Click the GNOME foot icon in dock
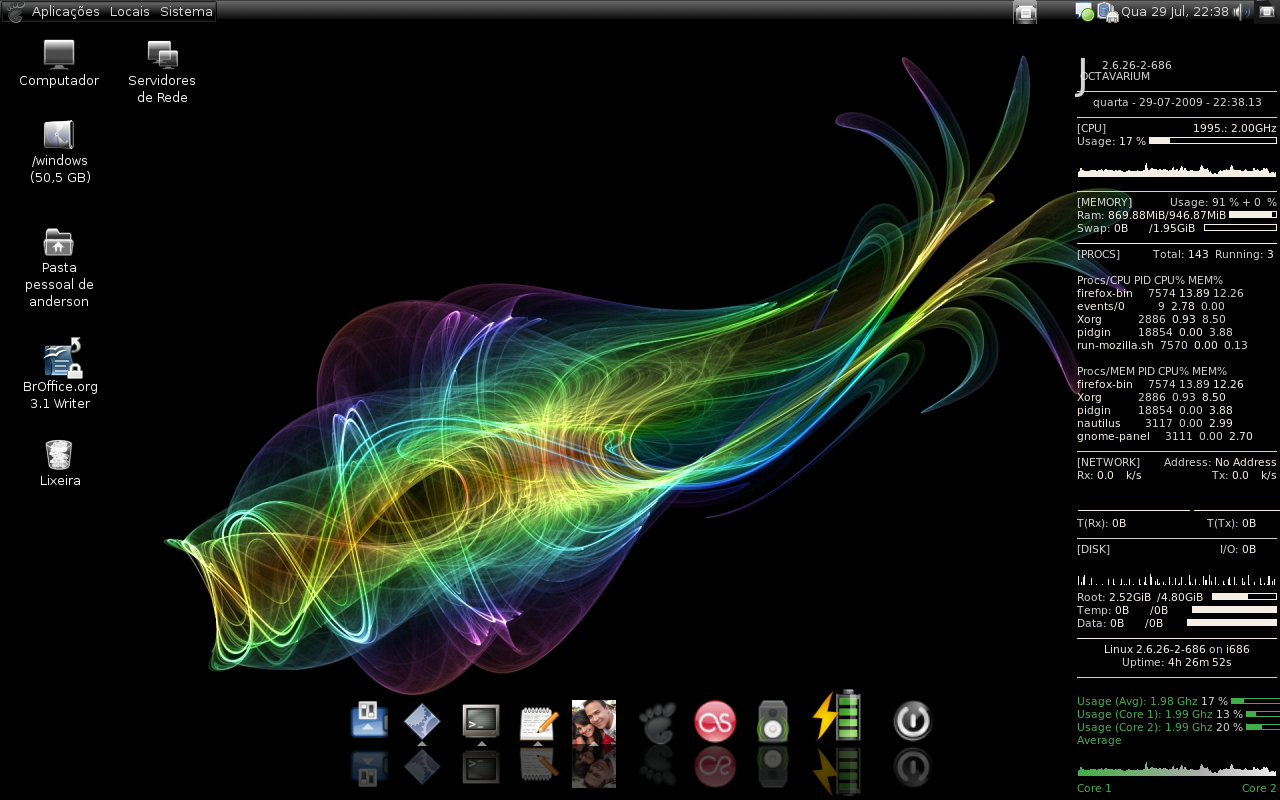This screenshot has height=800, width=1280. 657,722
